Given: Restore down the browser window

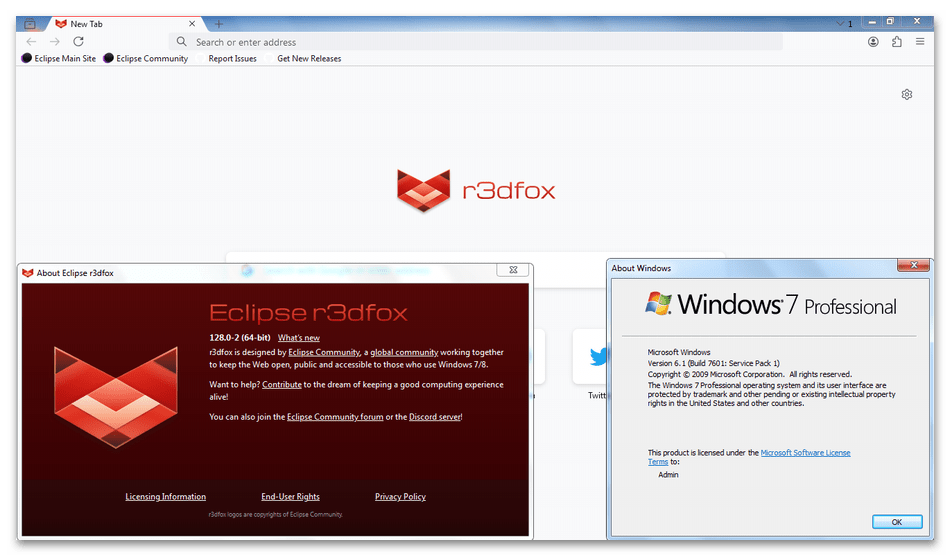Looking at the screenshot, I should point(890,22).
